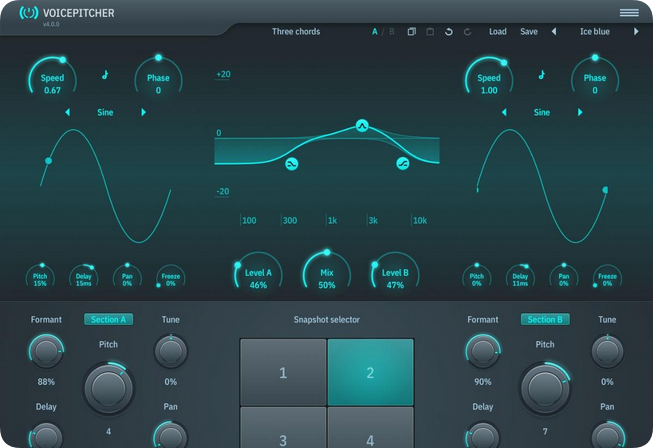Viewport: 653px width, 448px height.
Task: Click left LFO Pan 0% mini knob
Action: click(127, 277)
